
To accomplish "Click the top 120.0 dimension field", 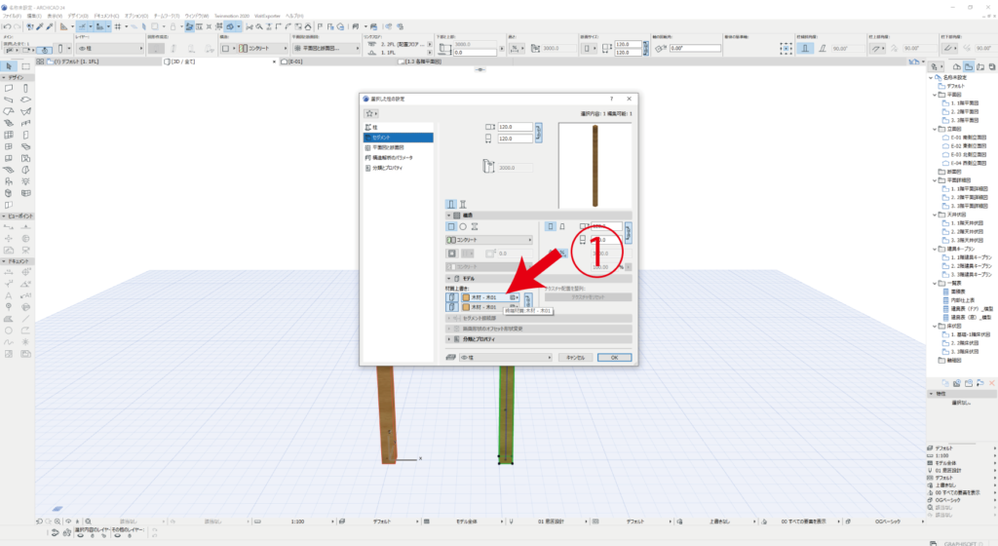I will [x=515, y=127].
